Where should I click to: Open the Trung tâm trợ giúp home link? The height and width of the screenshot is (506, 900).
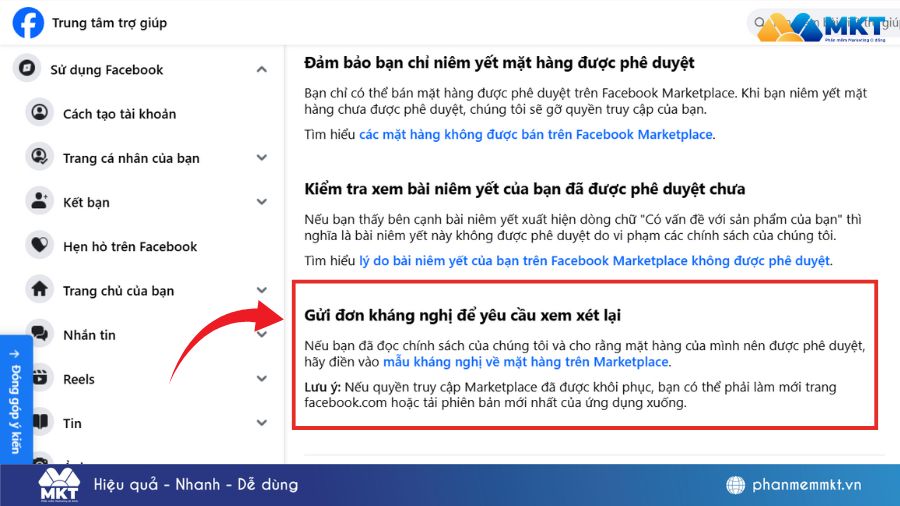(109, 23)
